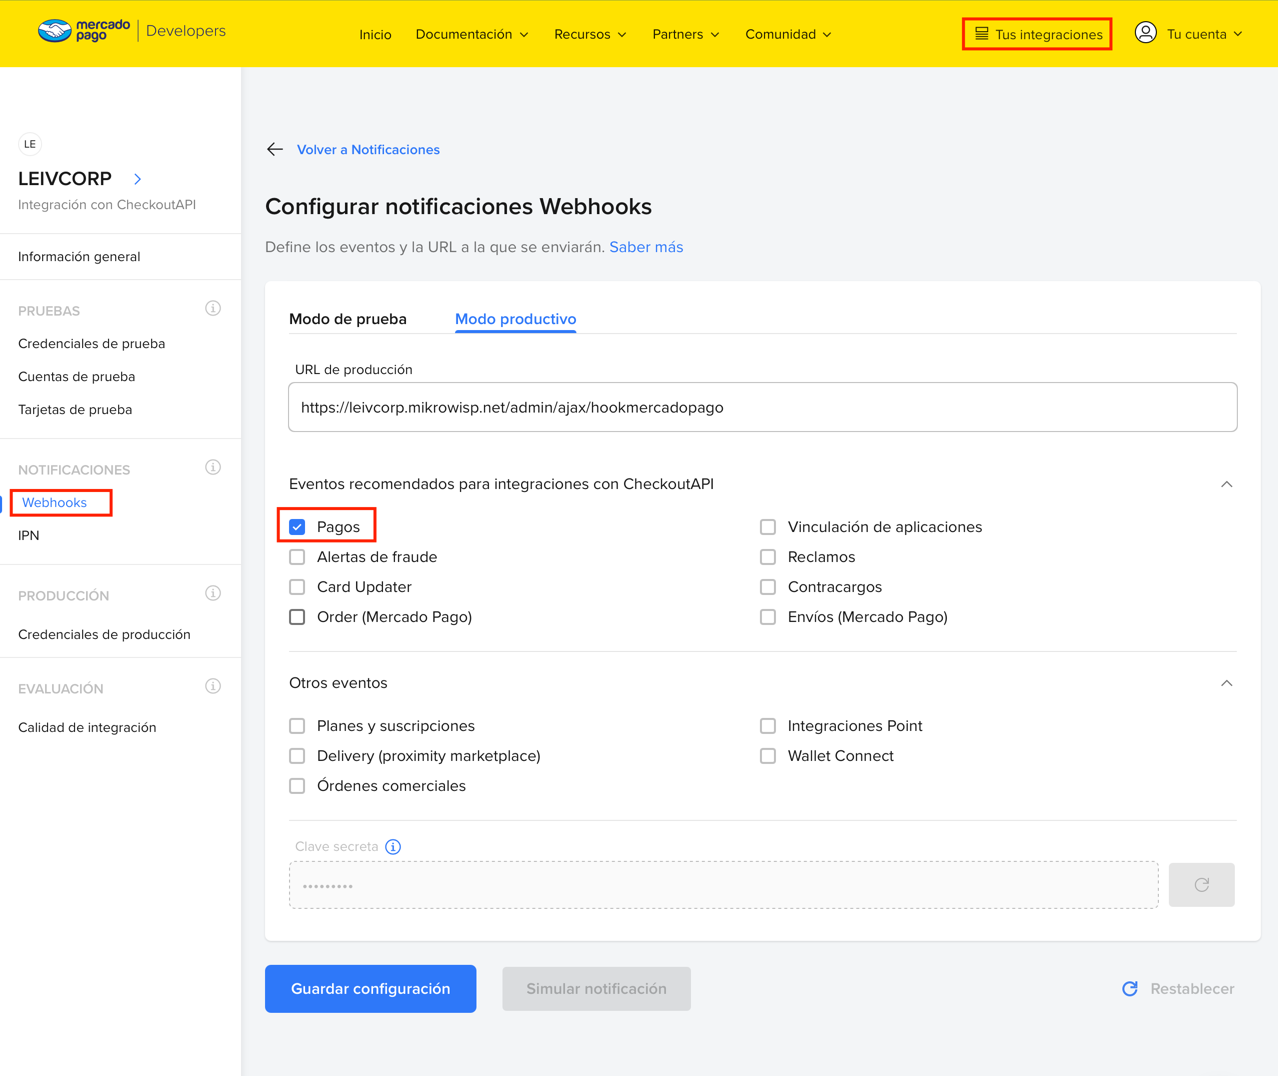Select the Modo productivo tab
The image size is (1278, 1076).
pos(515,319)
